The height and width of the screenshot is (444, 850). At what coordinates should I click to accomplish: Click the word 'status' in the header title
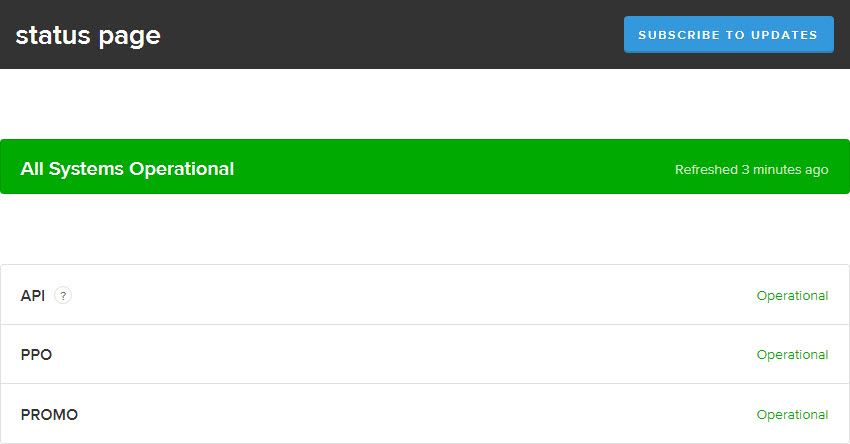click(53, 35)
